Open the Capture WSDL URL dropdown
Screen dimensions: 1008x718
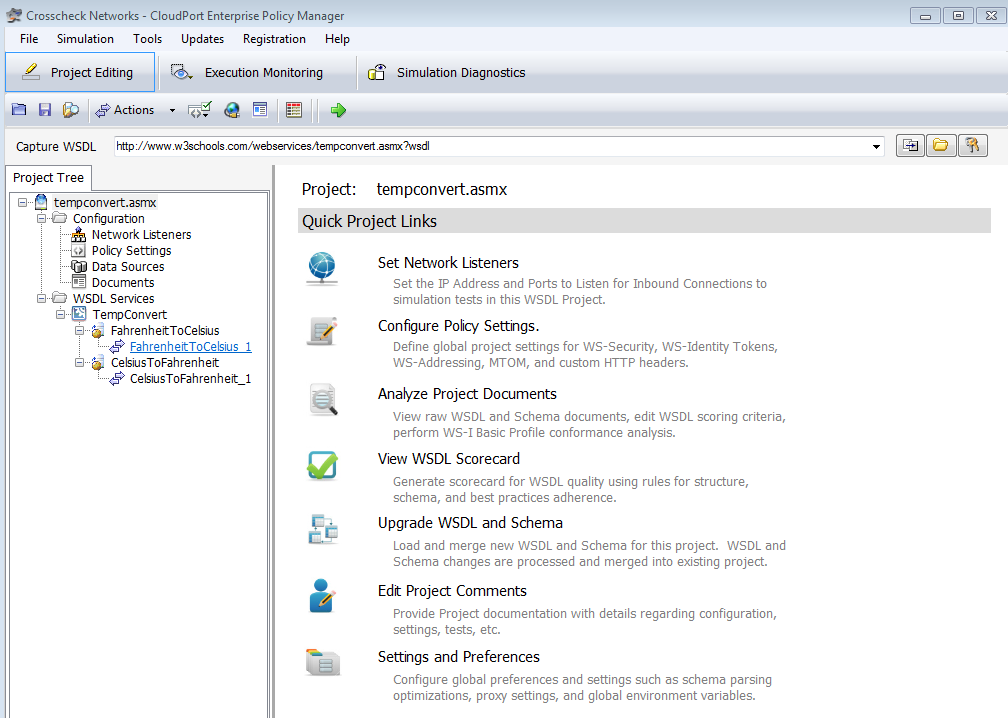(x=876, y=147)
